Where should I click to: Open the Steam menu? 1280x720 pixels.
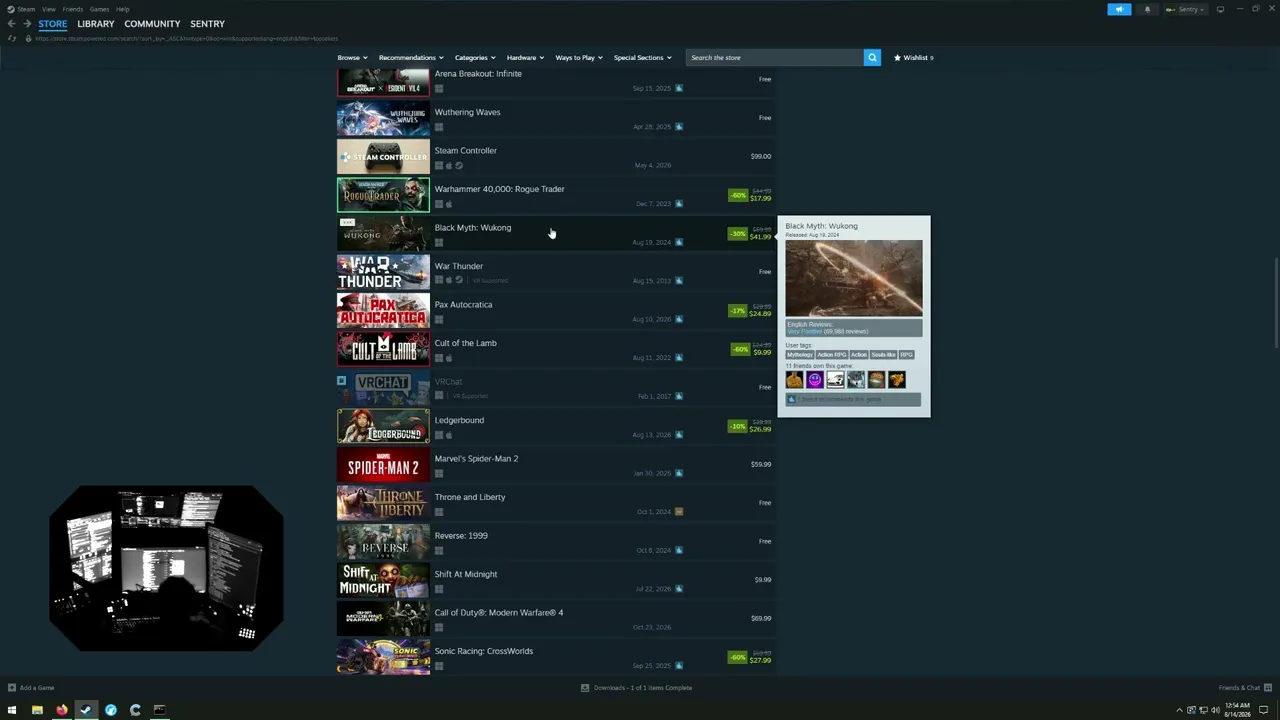[25, 9]
